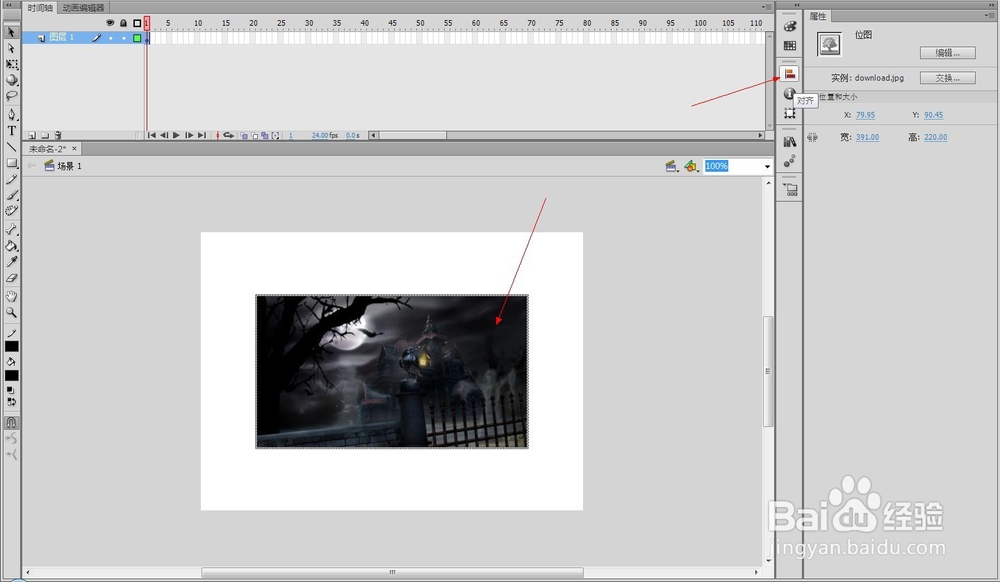Image resolution: width=1000 pixels, height=582 pixels.
Task: Open the Swatches grid panel icon
Action: pyautogui.click(x=790, y=46)
